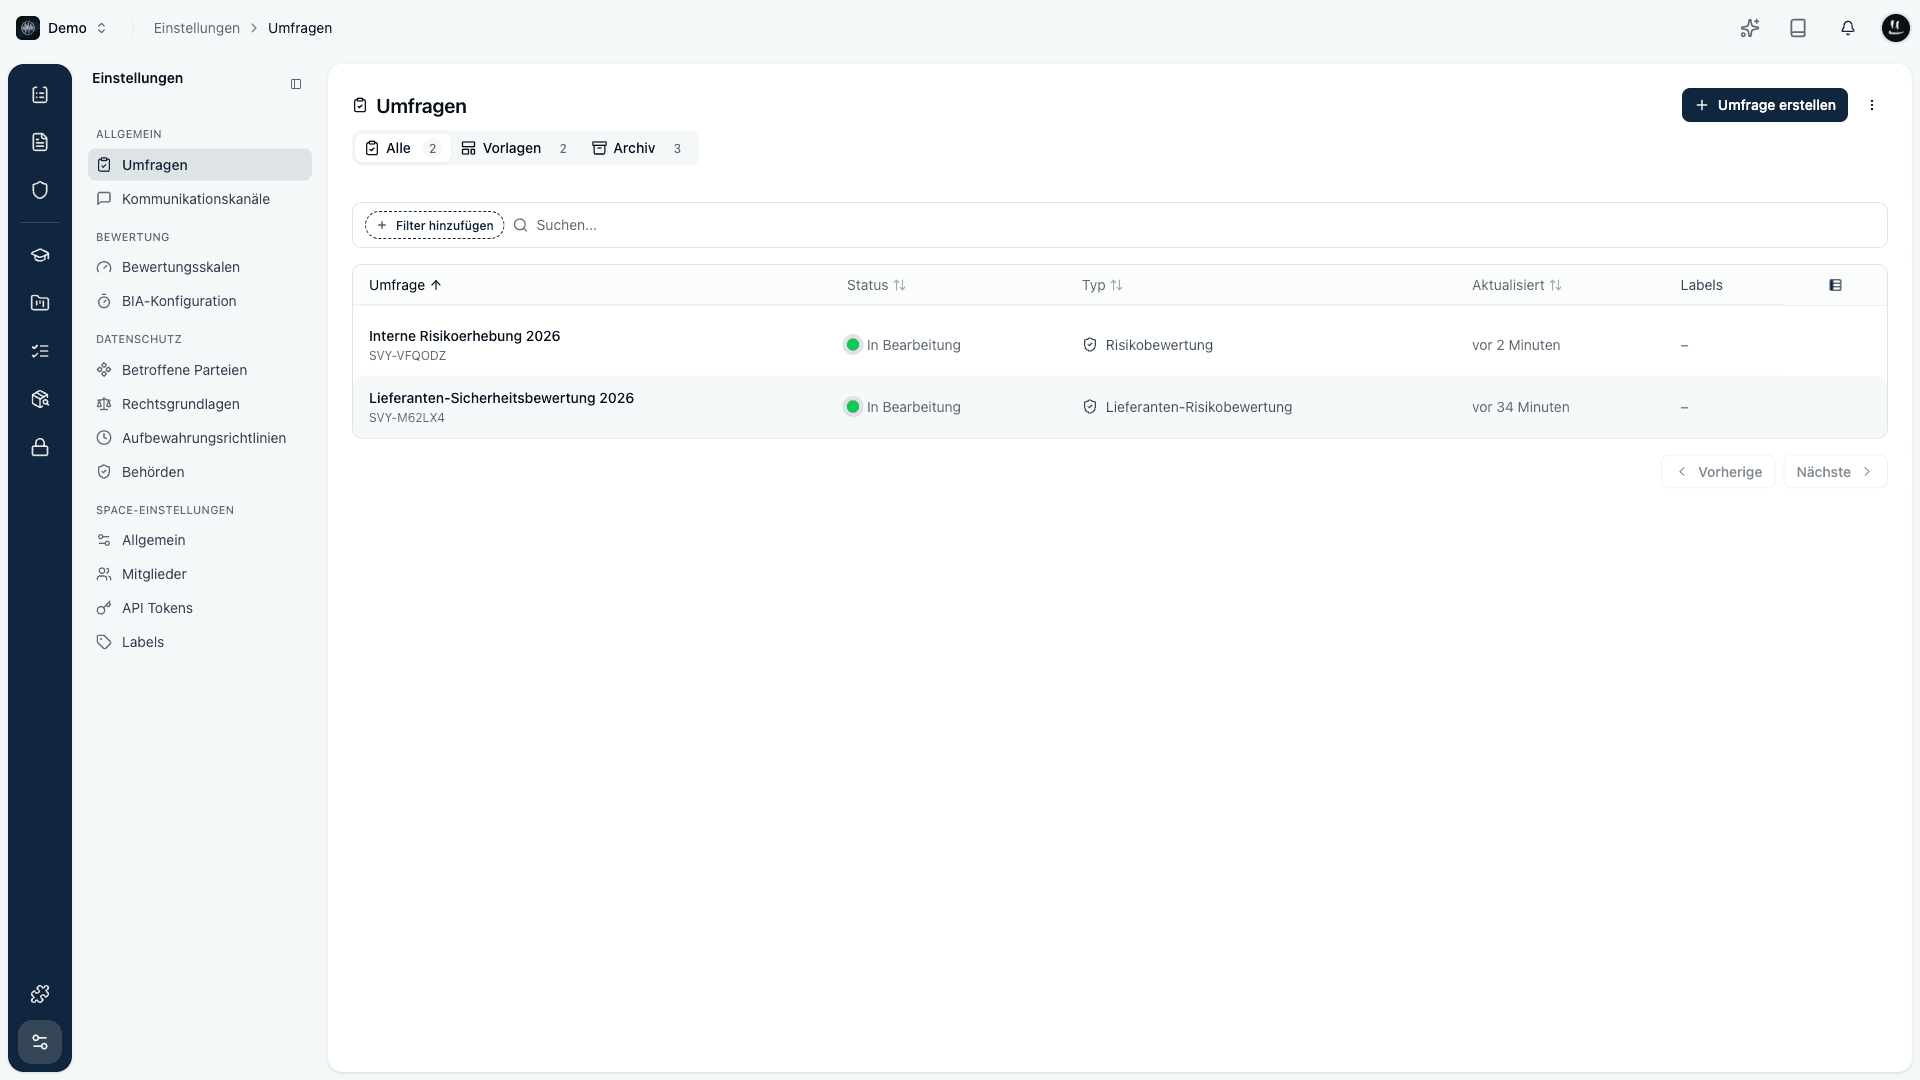Sort table by Typ column

(x=1102, y=285)
